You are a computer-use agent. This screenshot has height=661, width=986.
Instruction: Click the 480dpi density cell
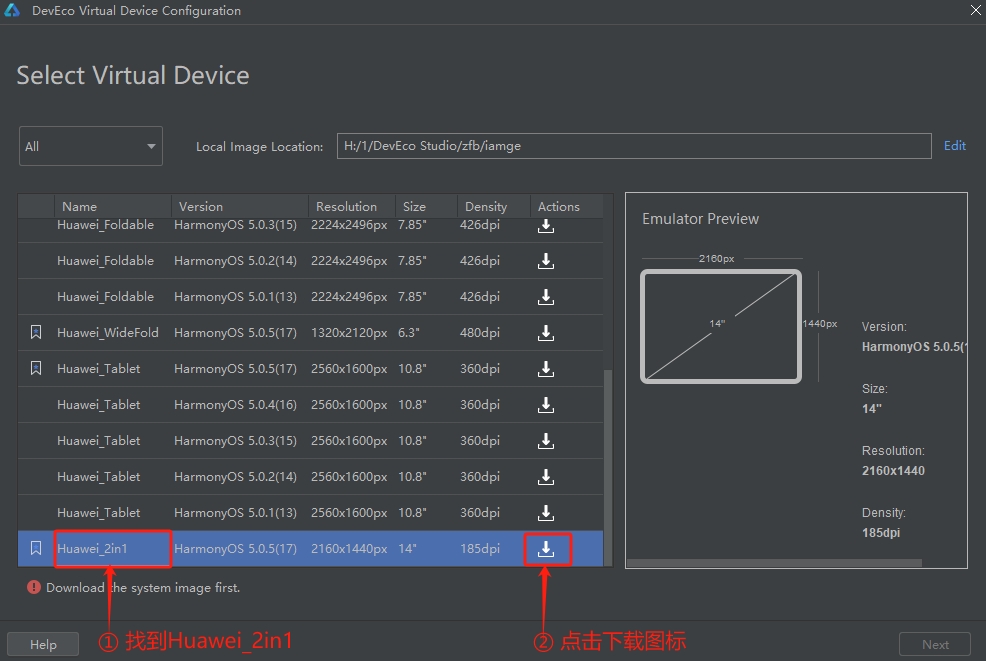point(480,332)
